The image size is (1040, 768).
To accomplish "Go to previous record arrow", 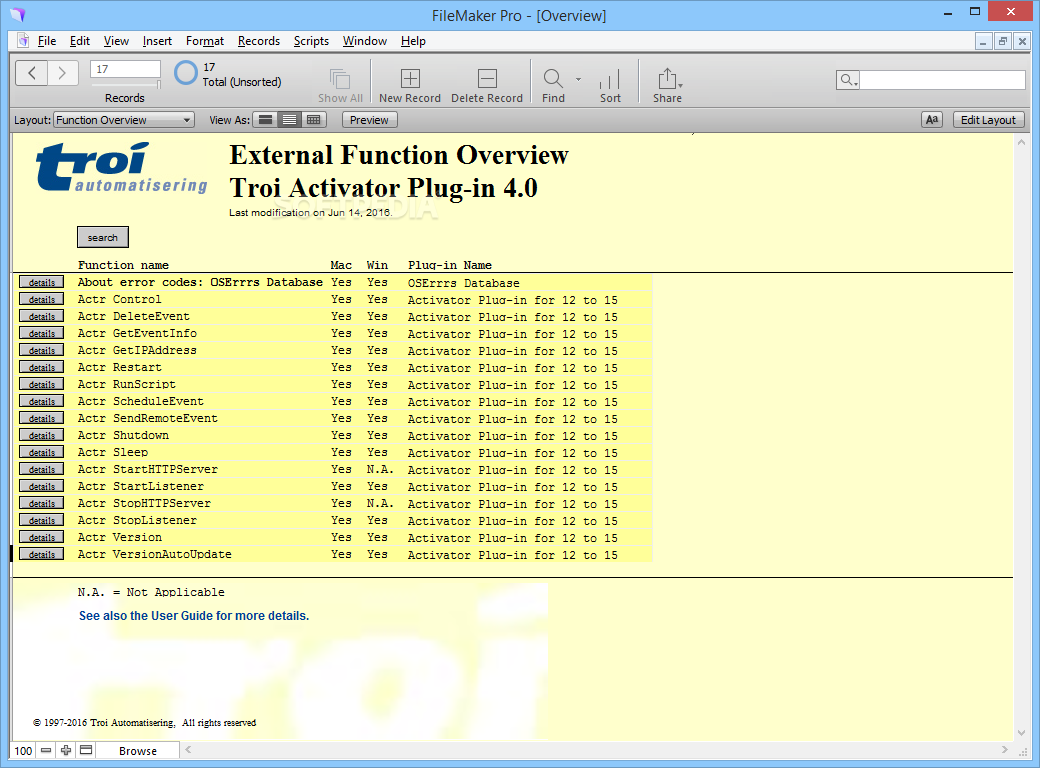I will (31, 73).
